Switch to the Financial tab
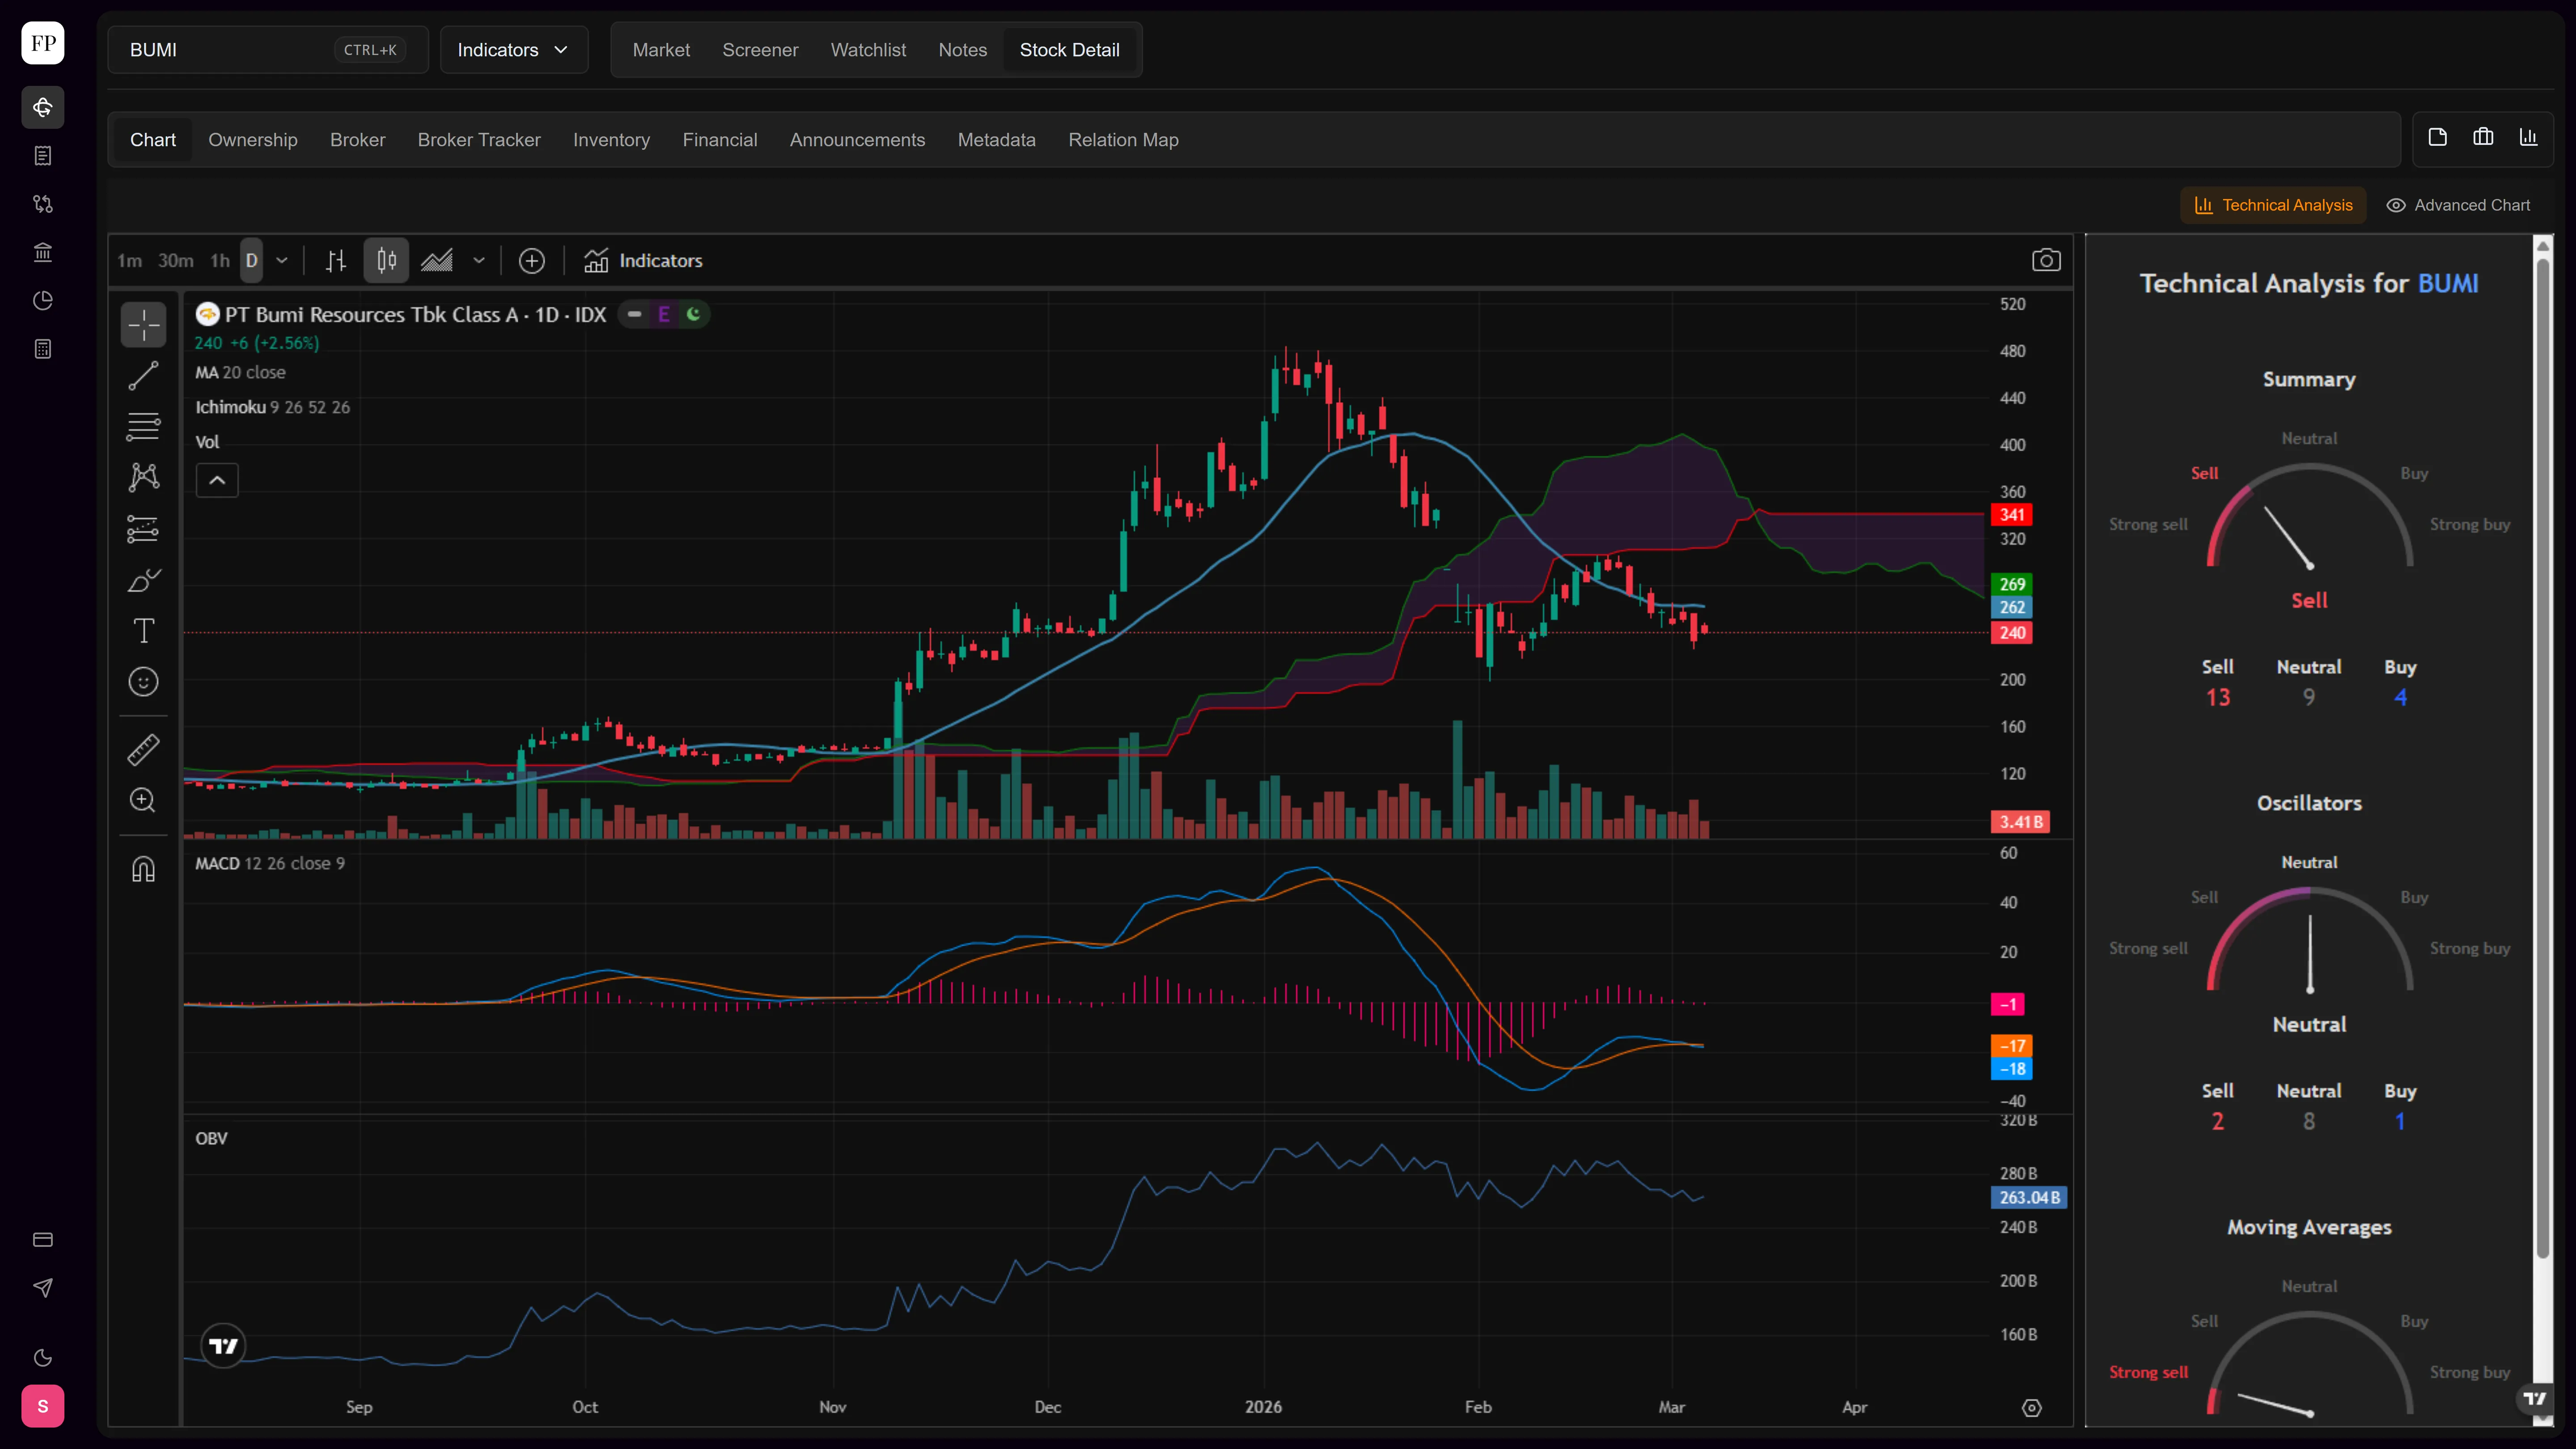This screenshot has width=2576, height=1449. pyautogui.click(x=720, y=140)
